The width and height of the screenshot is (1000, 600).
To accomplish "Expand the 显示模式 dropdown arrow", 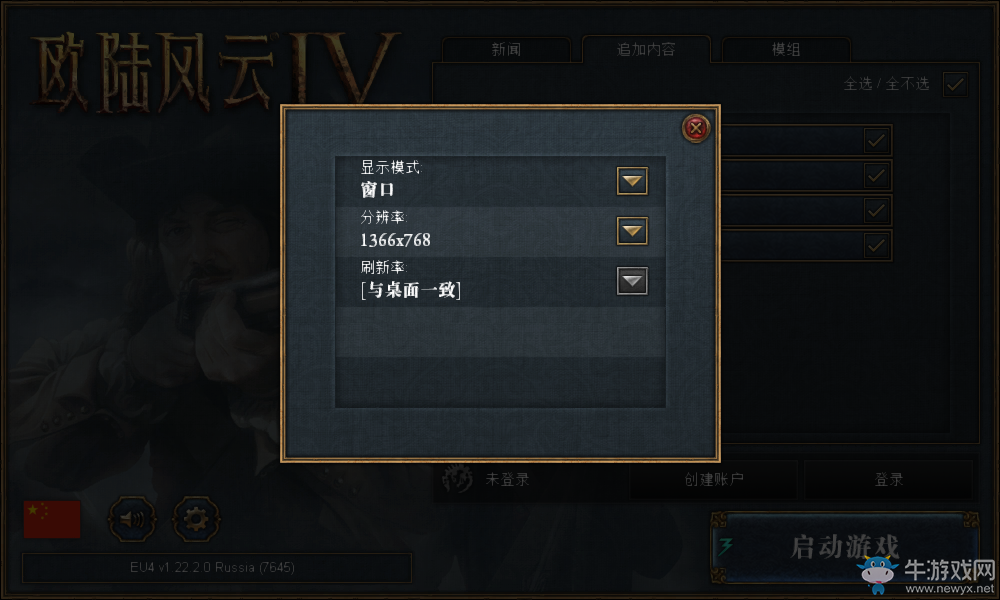I will click(x=632, y=181).
